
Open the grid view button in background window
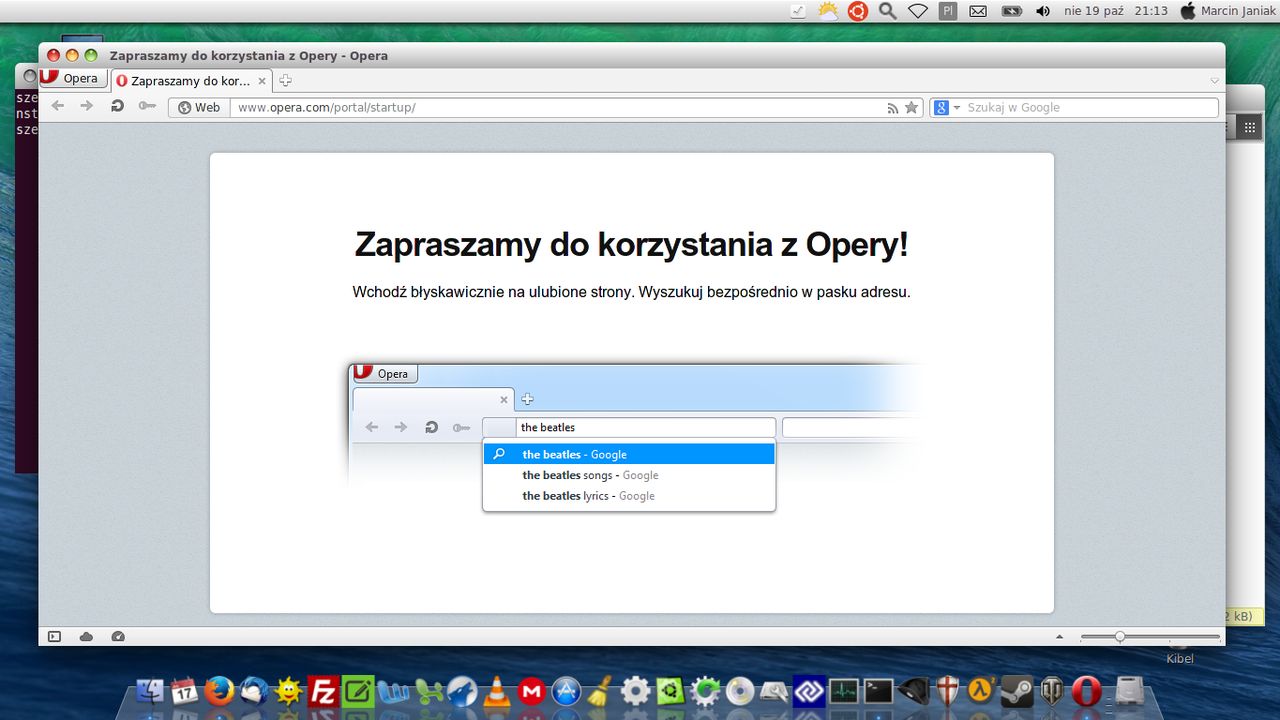click(1249, 127)
